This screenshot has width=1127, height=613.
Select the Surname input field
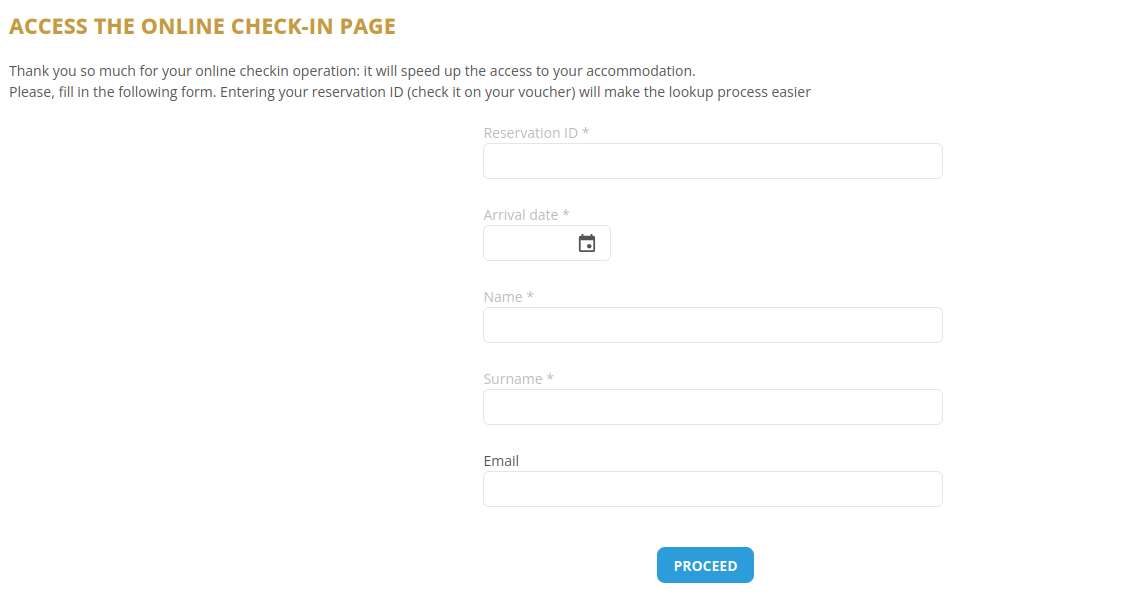712,407
